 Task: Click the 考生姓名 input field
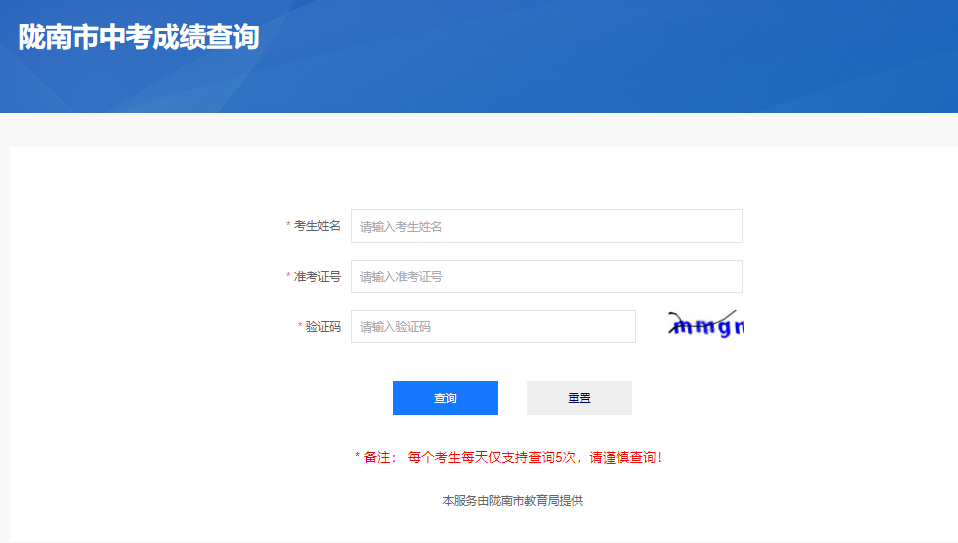[546, 226]
